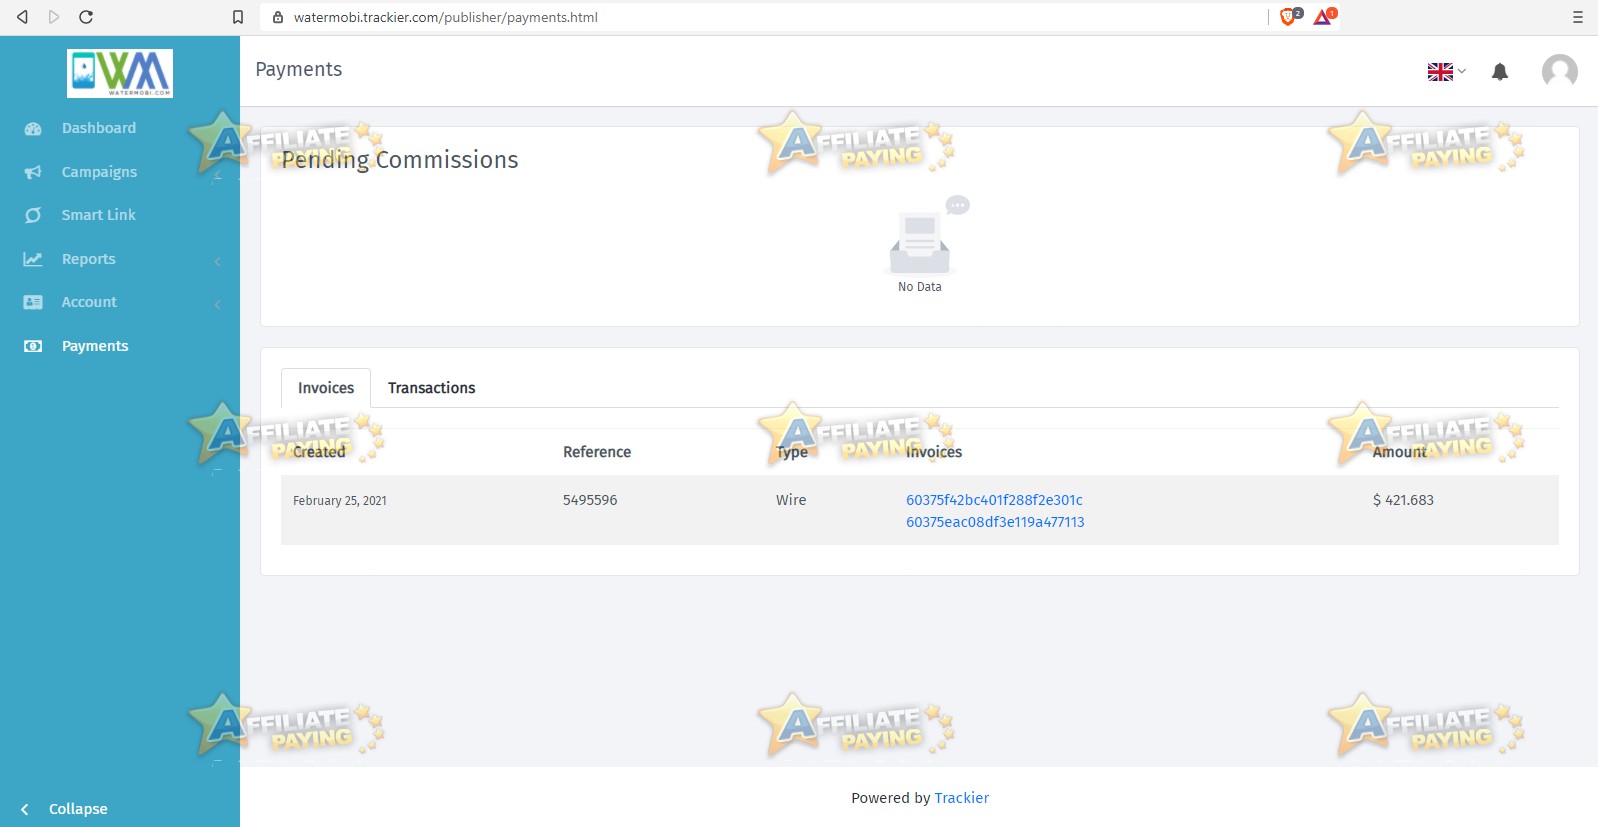The image size is (1598, 827).
Task: Click the Smart Link icon
Action: tap(33, 215)
